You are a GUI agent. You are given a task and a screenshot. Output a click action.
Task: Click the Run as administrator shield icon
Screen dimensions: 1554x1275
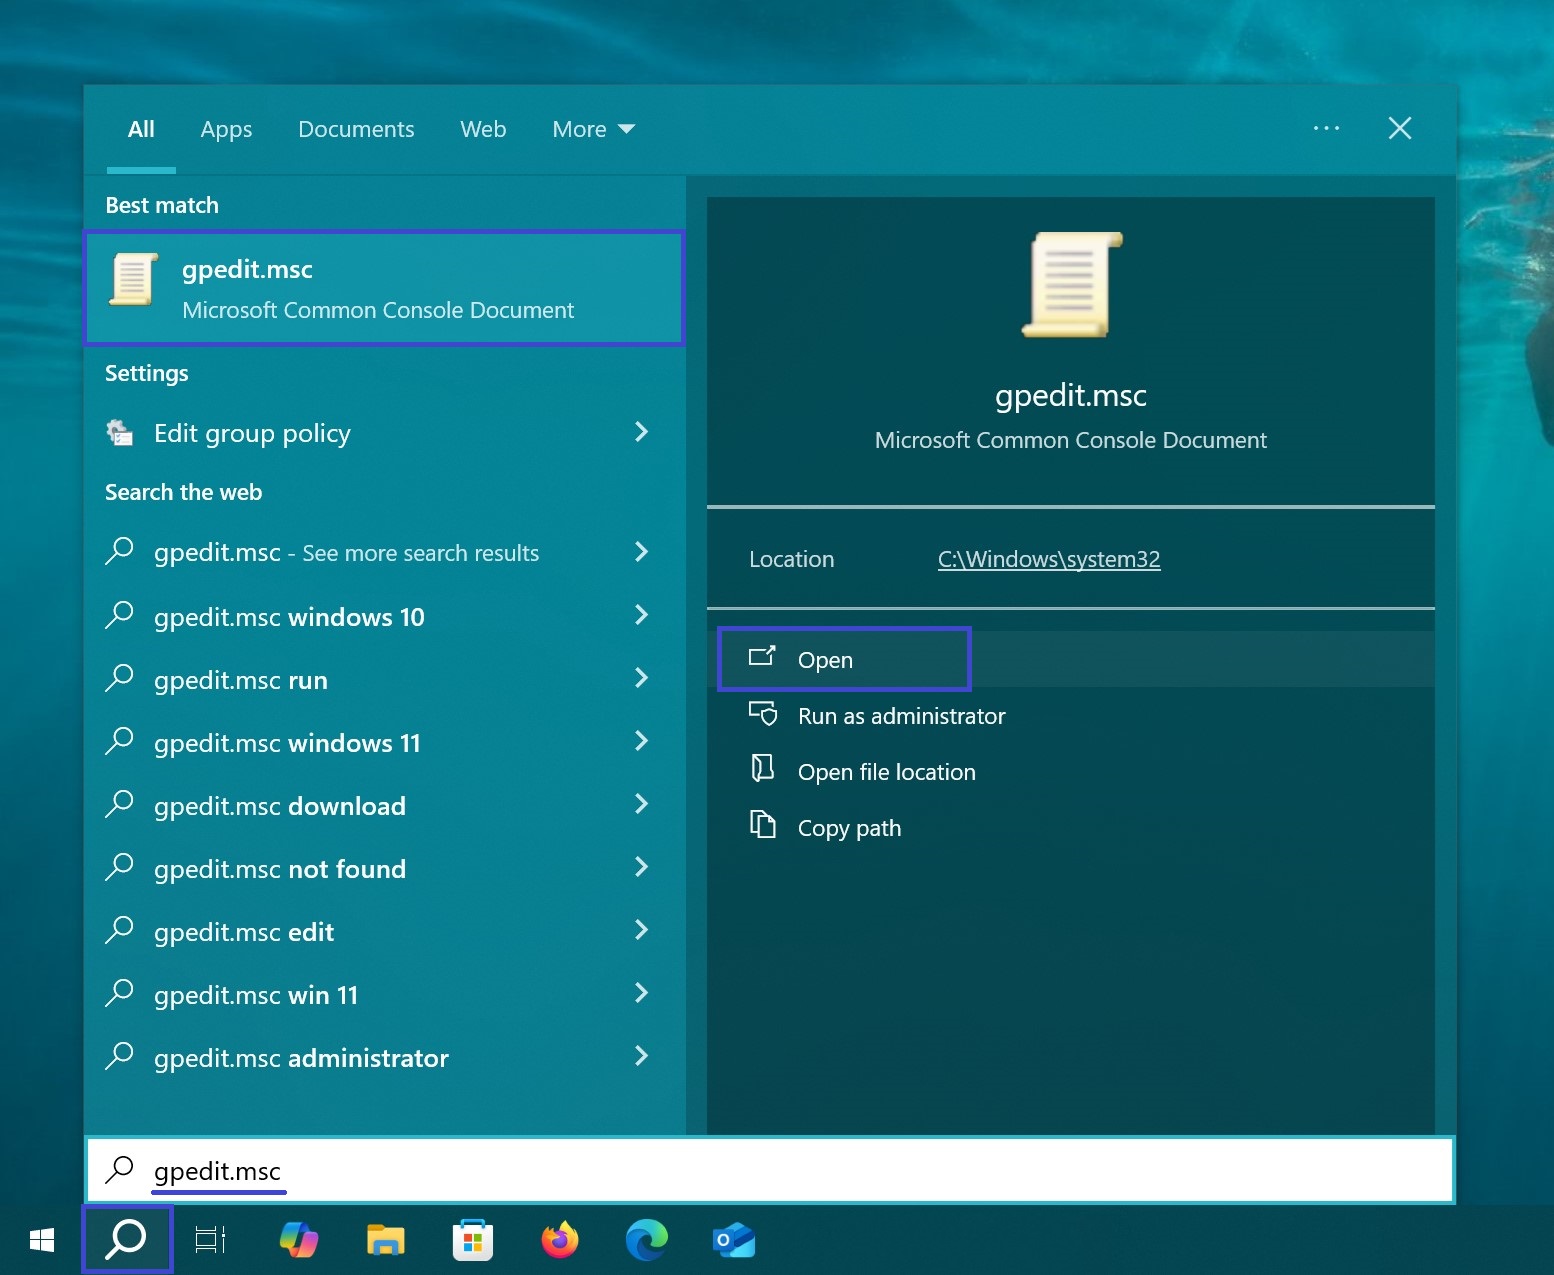(763, 714)
